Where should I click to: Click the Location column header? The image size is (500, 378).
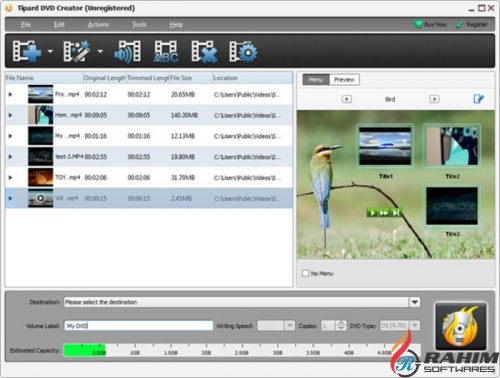coord(253,78)
